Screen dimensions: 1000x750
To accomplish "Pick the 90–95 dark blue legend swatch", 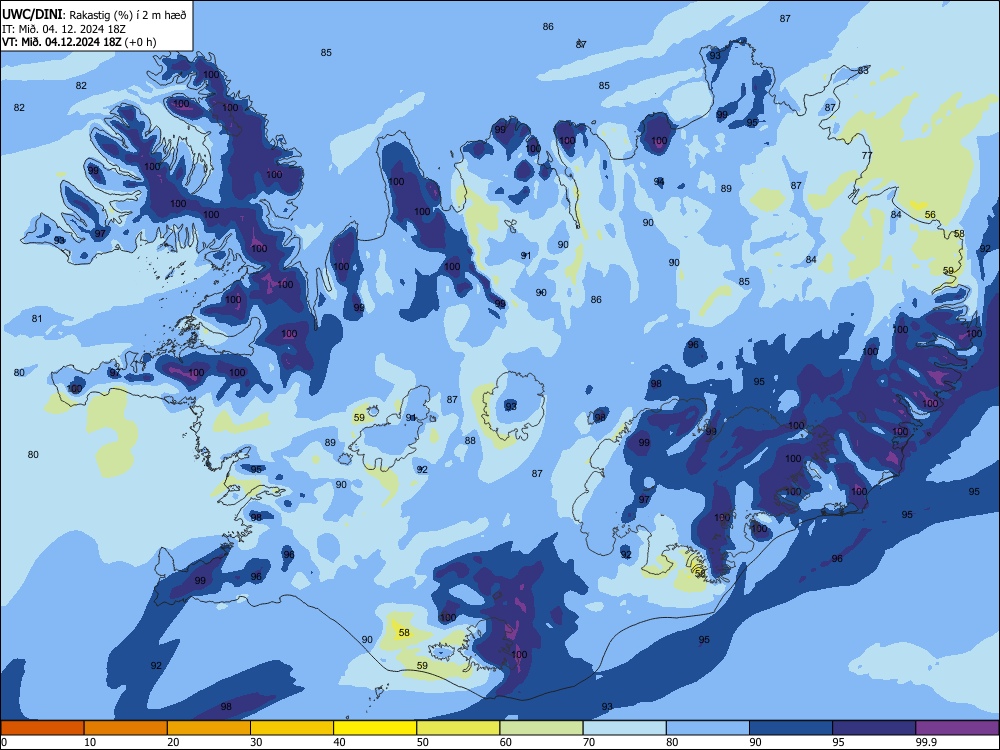I will click(791, 728).
